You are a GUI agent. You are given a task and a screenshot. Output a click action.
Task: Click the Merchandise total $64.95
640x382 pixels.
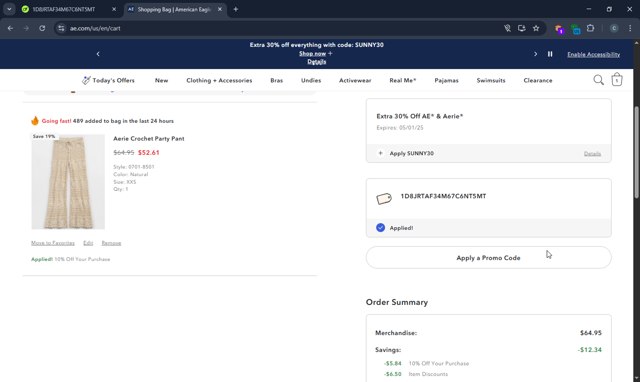591,333
